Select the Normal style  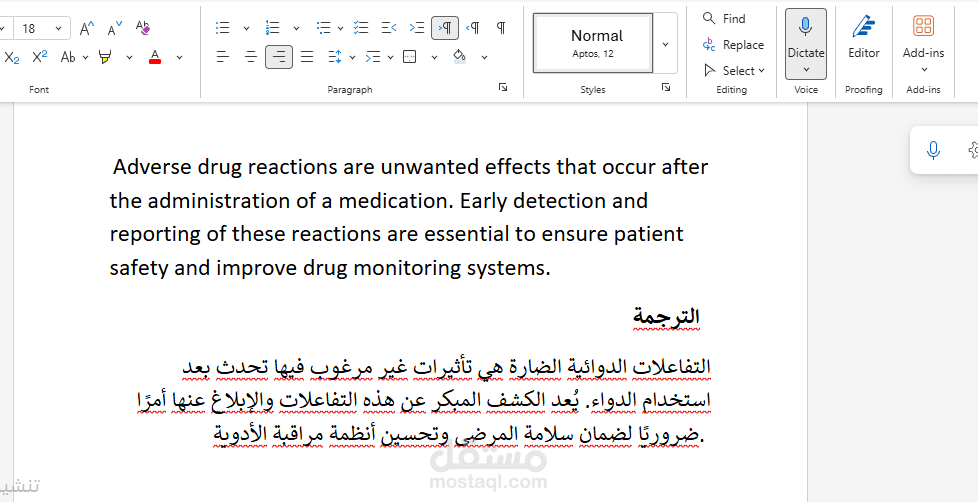(x=593, y=43)
